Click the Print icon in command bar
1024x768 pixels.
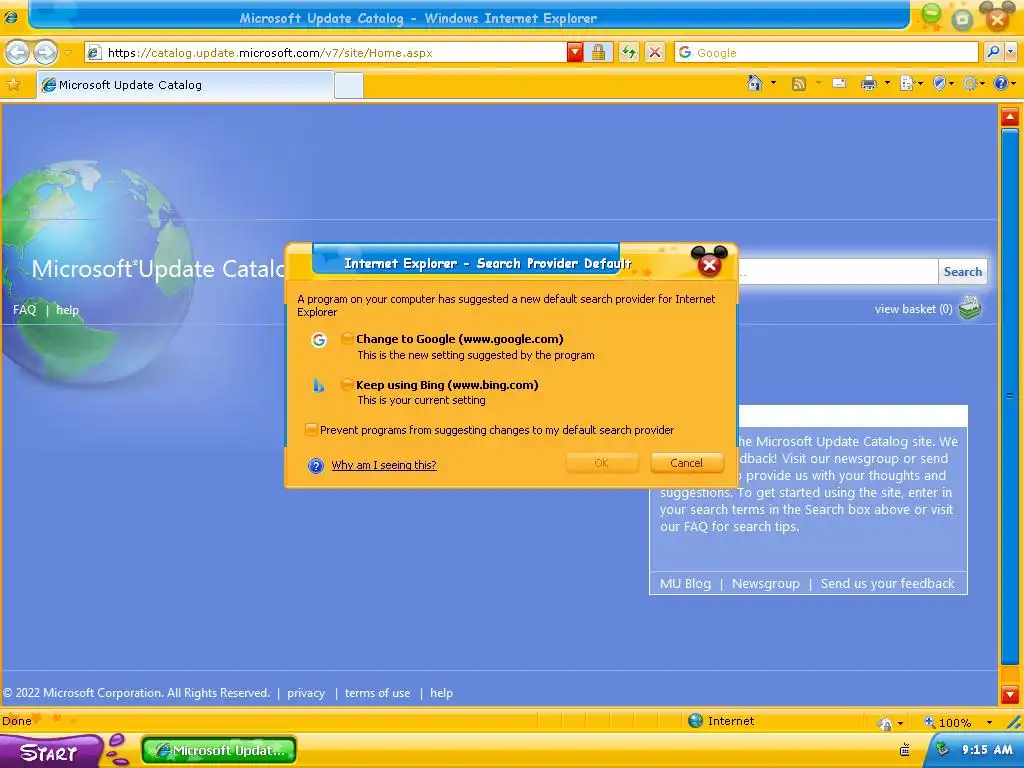tap(869, 83)
